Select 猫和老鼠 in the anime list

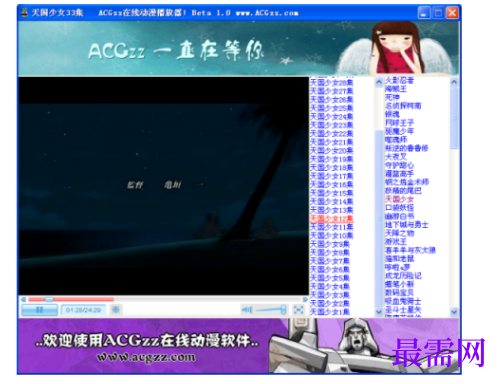coord(400,259)
